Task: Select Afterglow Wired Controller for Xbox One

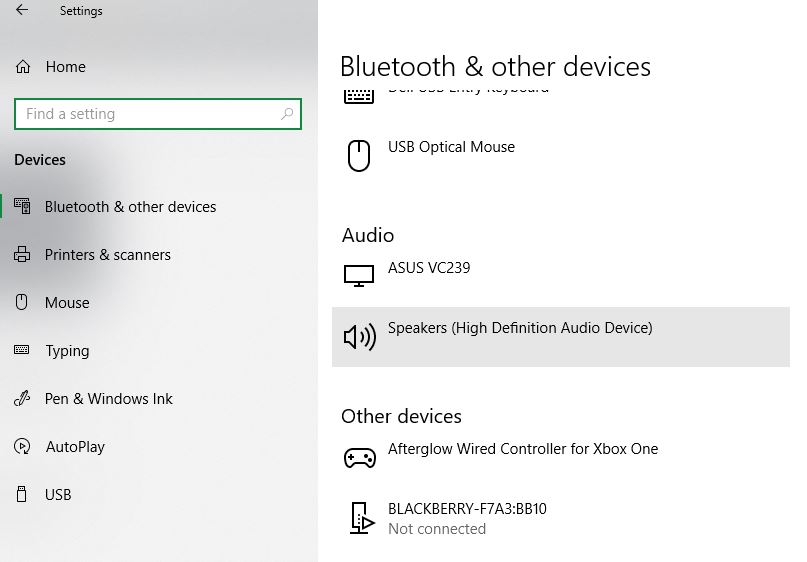Action: [522, 449]
